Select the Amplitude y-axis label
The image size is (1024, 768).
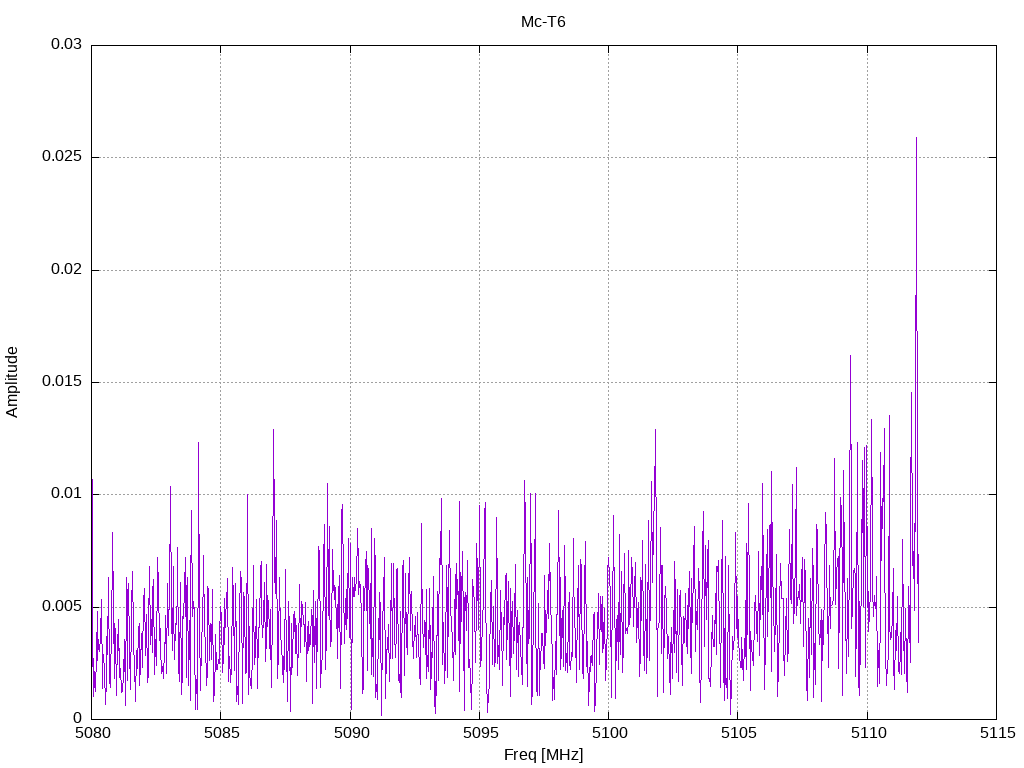pyautogui.click(x=12, y=382)
